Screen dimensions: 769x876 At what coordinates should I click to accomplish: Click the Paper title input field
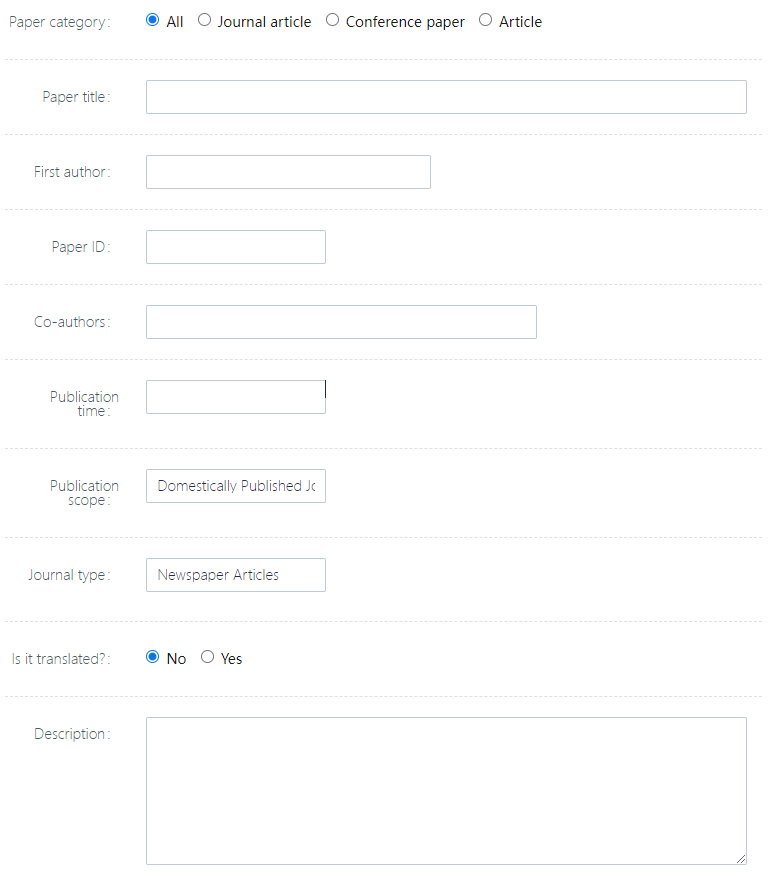coord(446,97)
